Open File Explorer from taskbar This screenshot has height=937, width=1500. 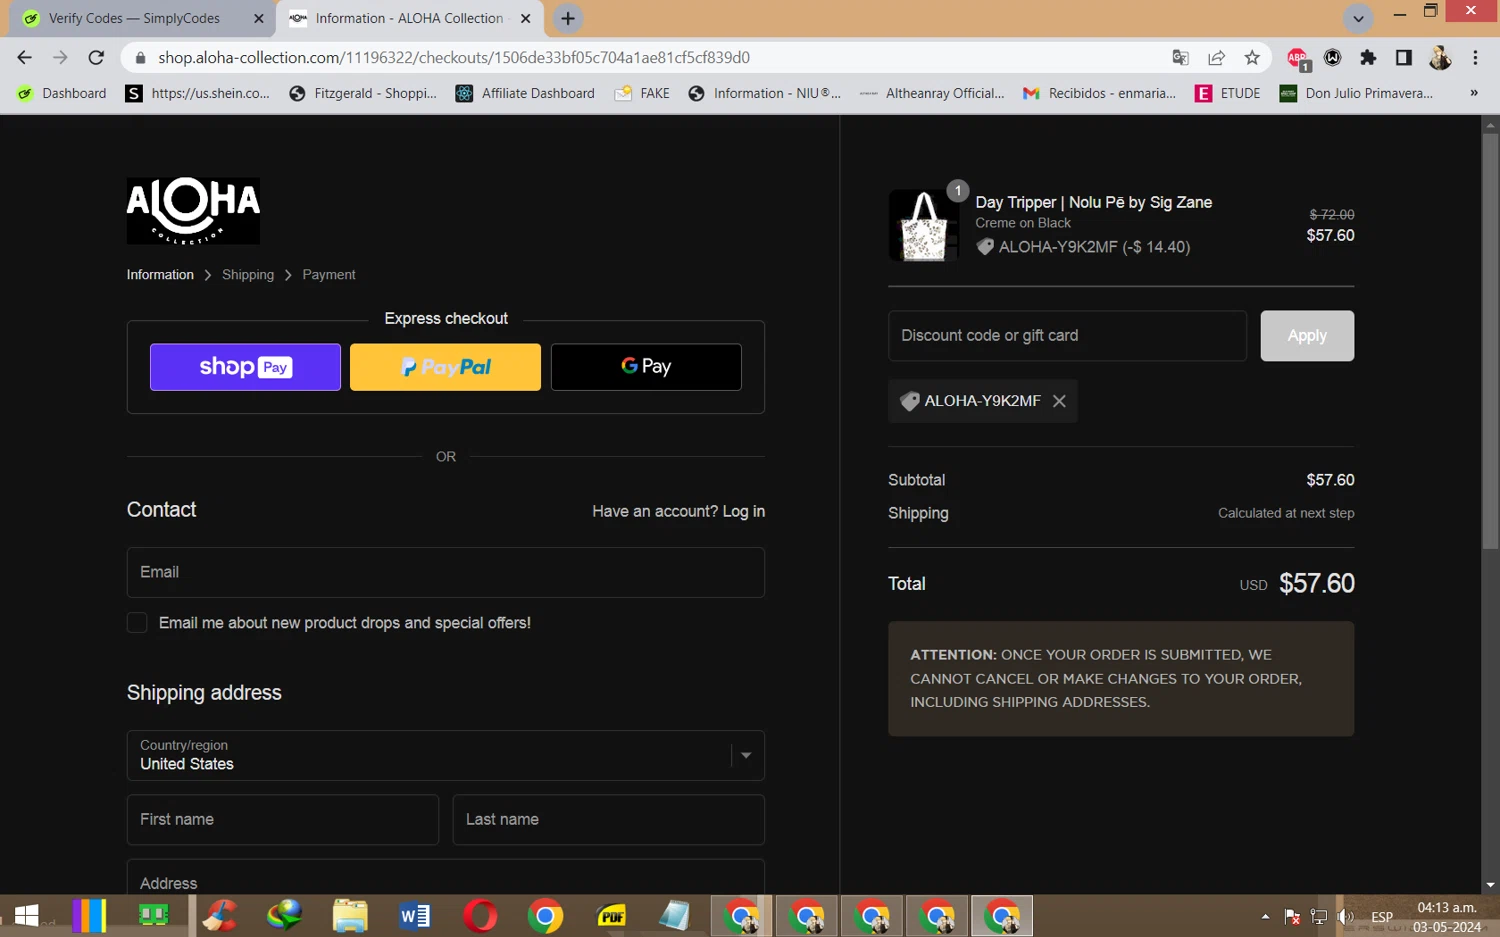click(x=350, y=916)
